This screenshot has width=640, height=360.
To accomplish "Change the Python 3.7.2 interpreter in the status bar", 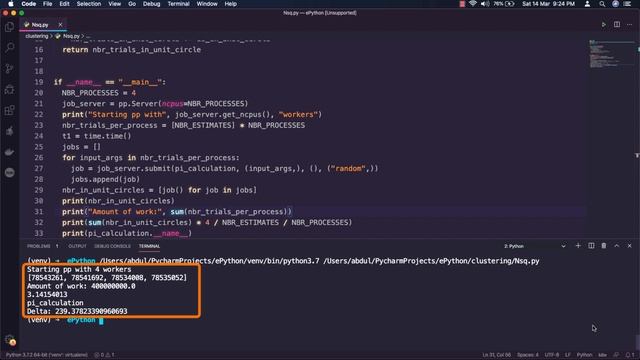I will pyautogui.click(x=47, y=355).
